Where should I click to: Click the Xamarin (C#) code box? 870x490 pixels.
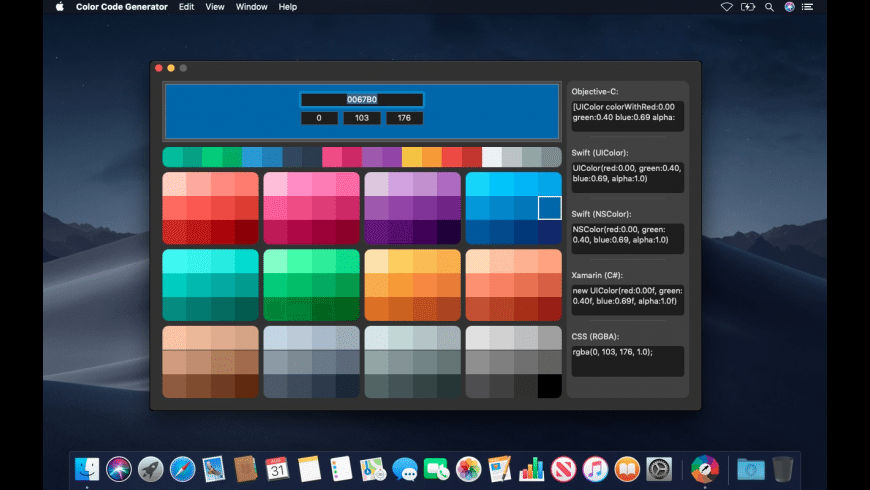click(628, 300)
